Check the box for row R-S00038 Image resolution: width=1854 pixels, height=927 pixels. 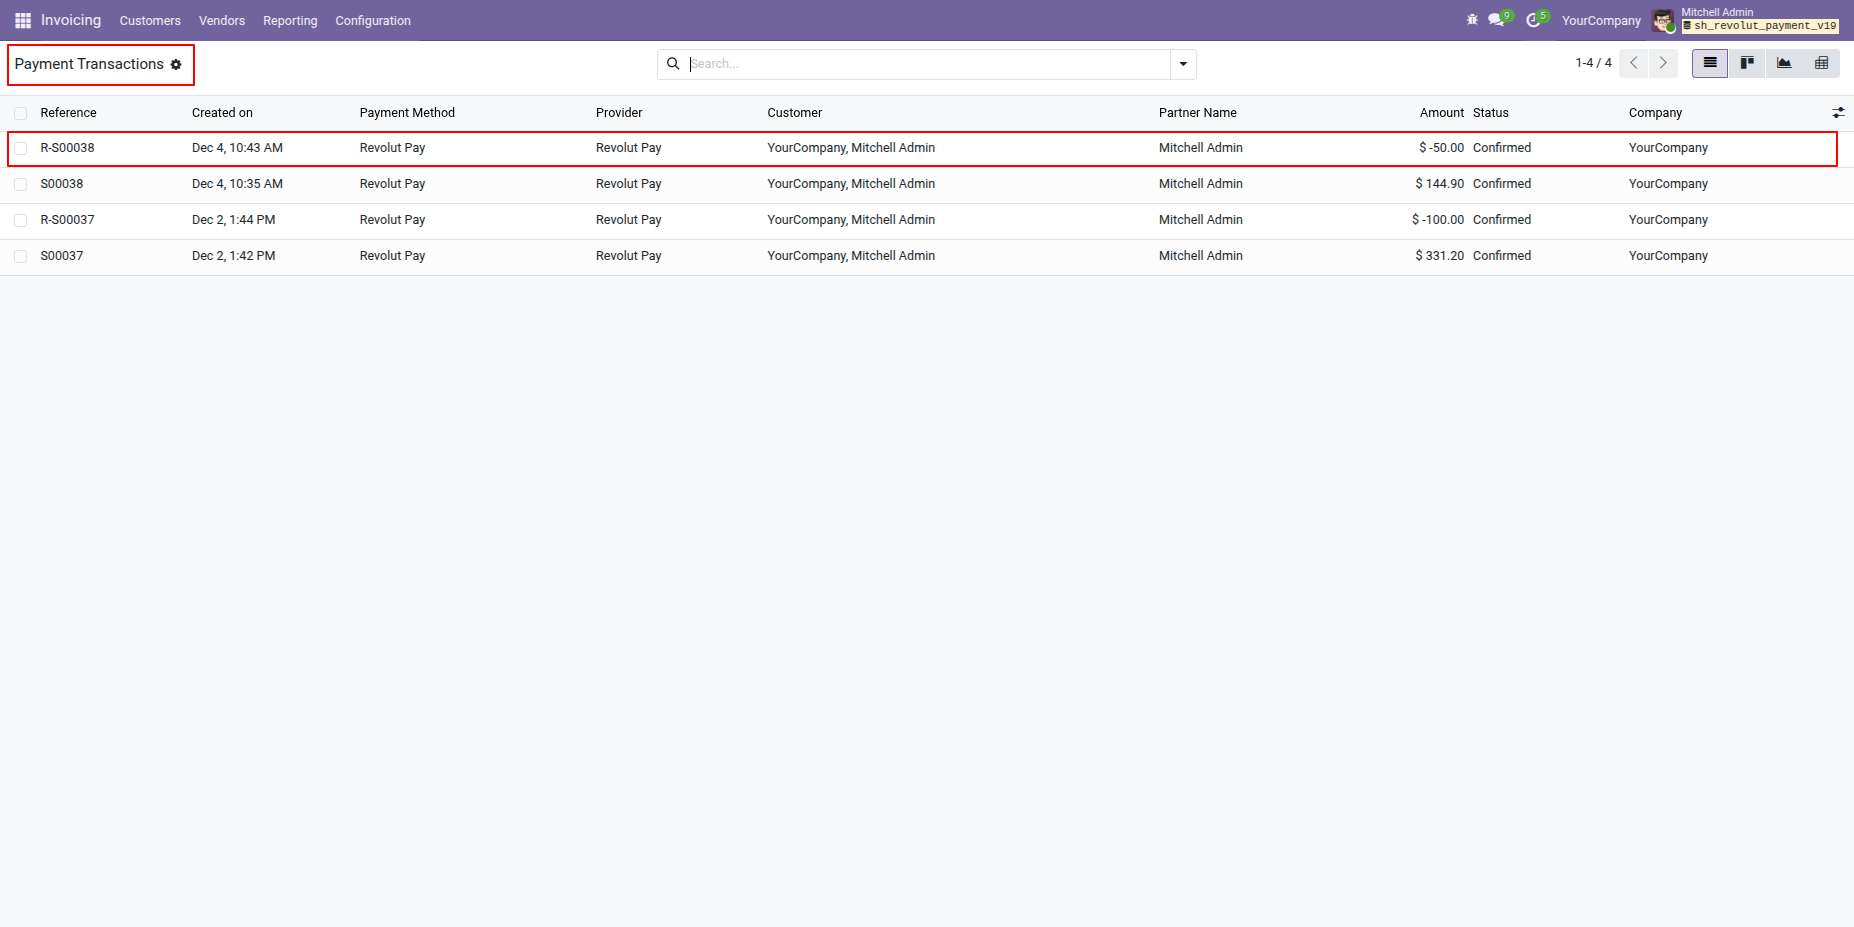point(21,148)
